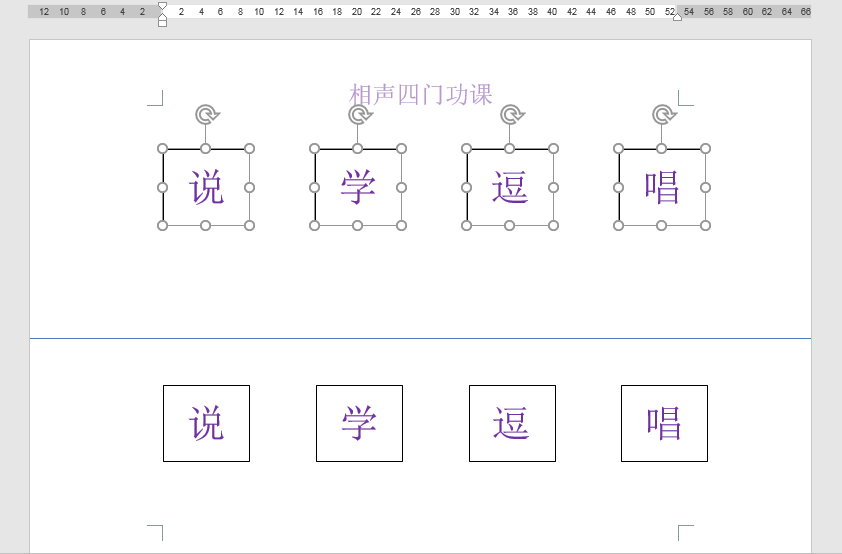Click the top-left corner handle of selected 说 box
842x554 pixels.
pos(162,149)
